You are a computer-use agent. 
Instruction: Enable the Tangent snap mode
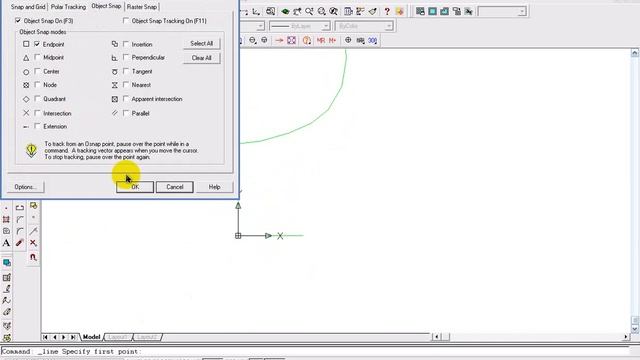tap(126, 71)
